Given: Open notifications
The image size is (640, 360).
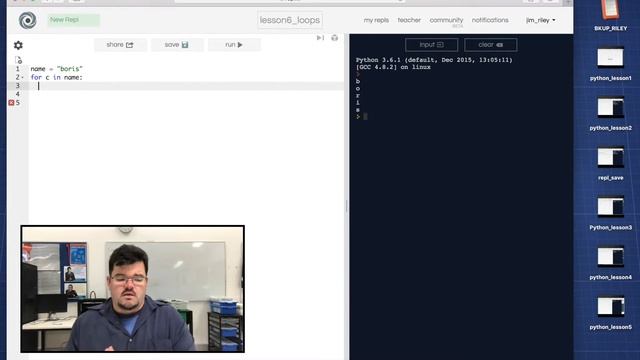Looking at the screenshot, I should point(490,20).
